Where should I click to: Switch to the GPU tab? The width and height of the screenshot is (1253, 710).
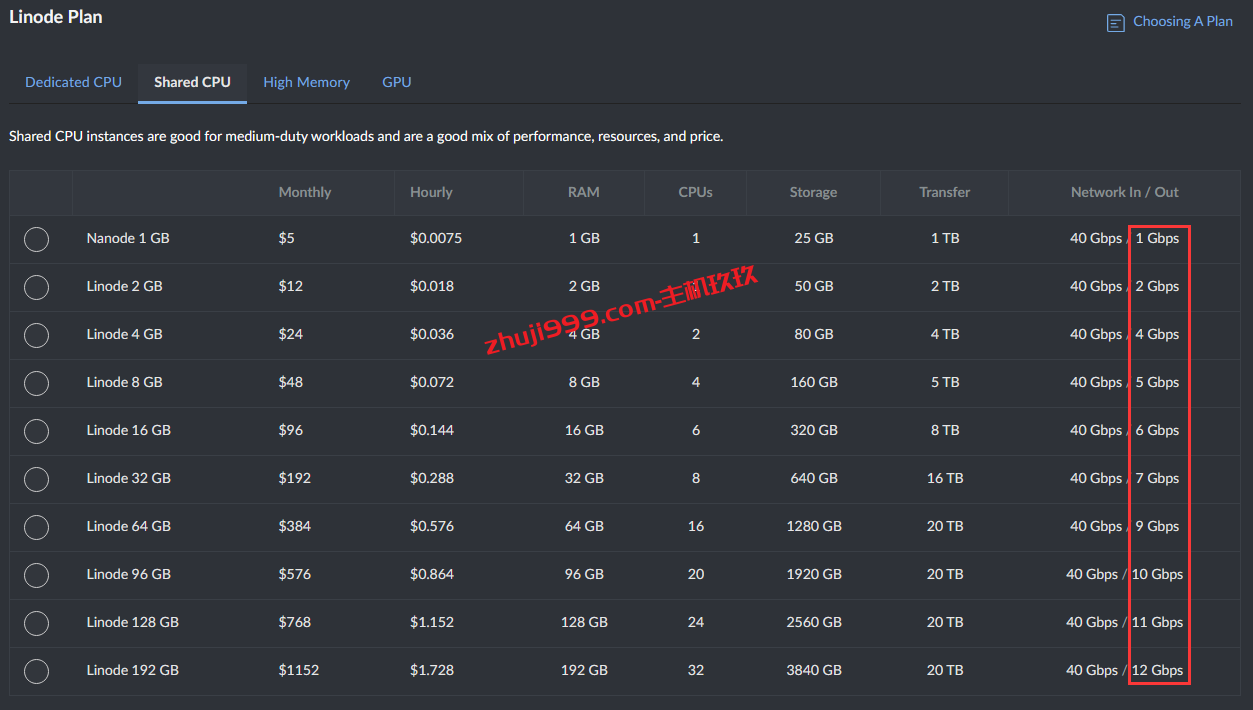(397, 82)
